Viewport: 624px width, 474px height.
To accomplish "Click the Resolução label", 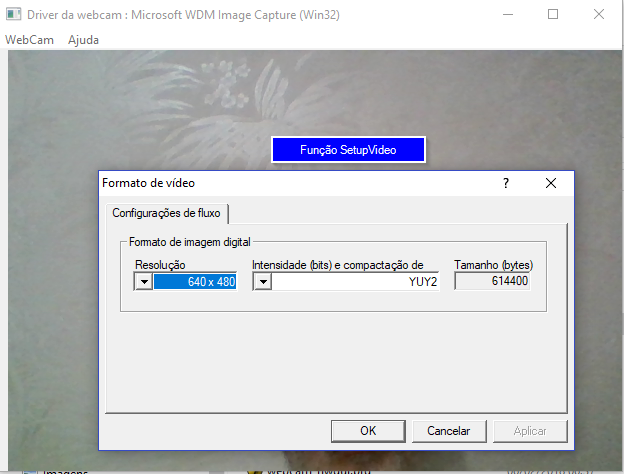I will (160, 265).
